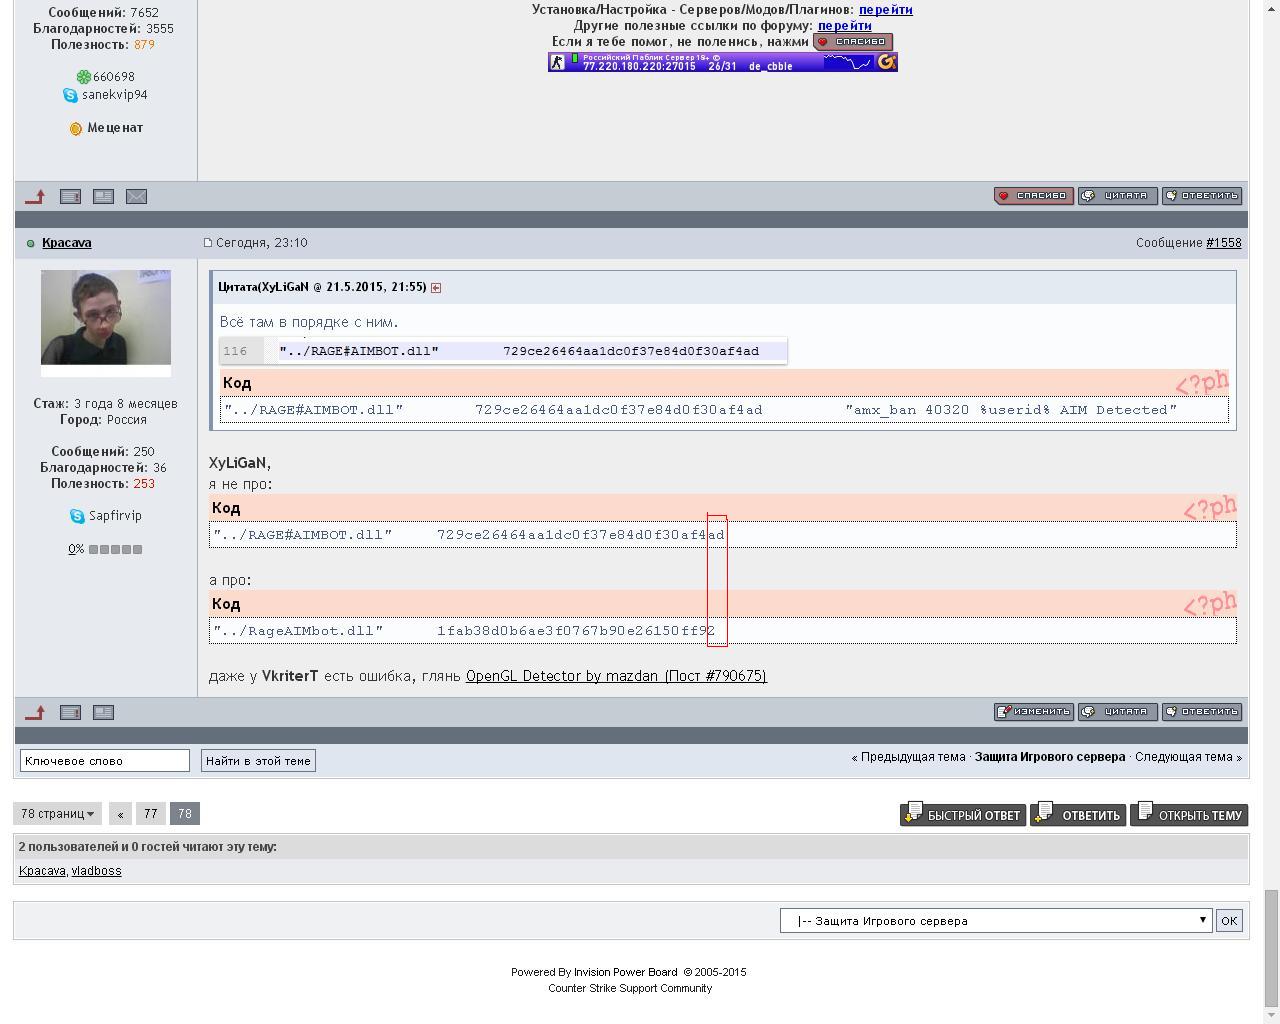Viewport: 1280px width, 1024px height.
Task: Open the 78 страниц page dropdown
Action: pos(57,814)
